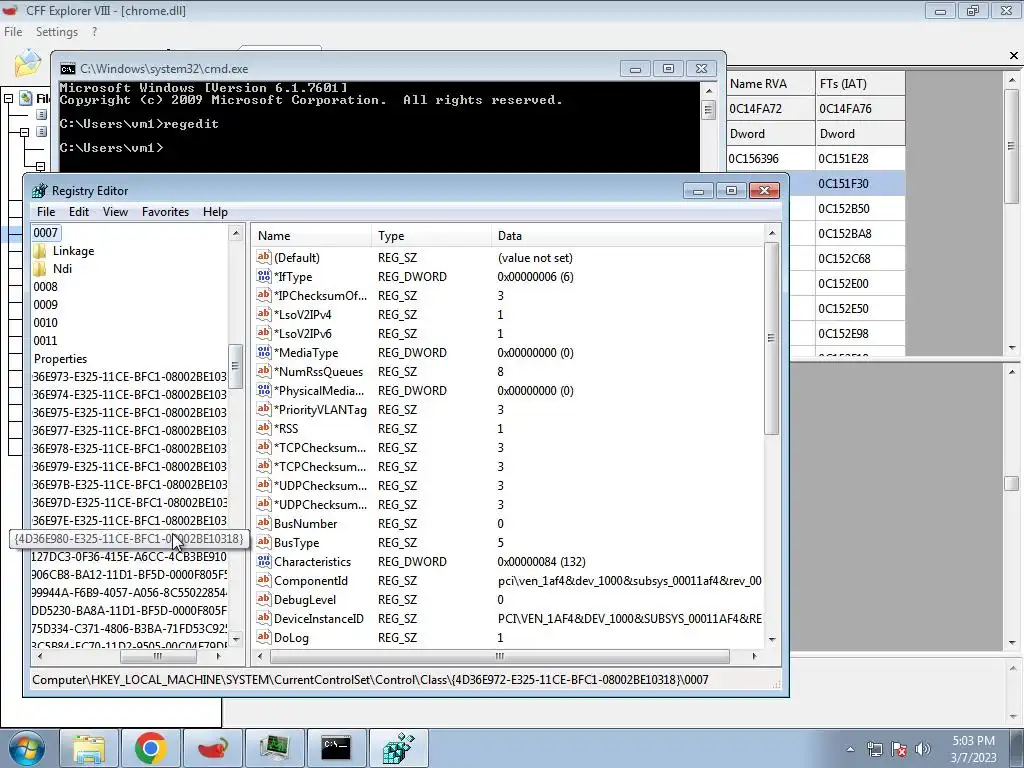The height and width of the screenshot is (768, 1024).
Task: Select the 0007 registry key
Action: click(x=46, y=232)
